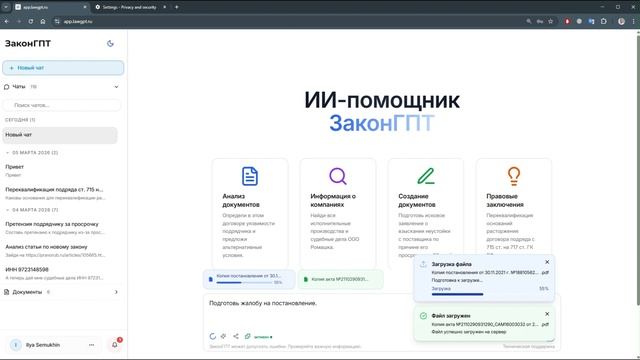Click the Загрузка progress bar in notification
The width and height of the screenshot is (640, 360).
(490, 294)
